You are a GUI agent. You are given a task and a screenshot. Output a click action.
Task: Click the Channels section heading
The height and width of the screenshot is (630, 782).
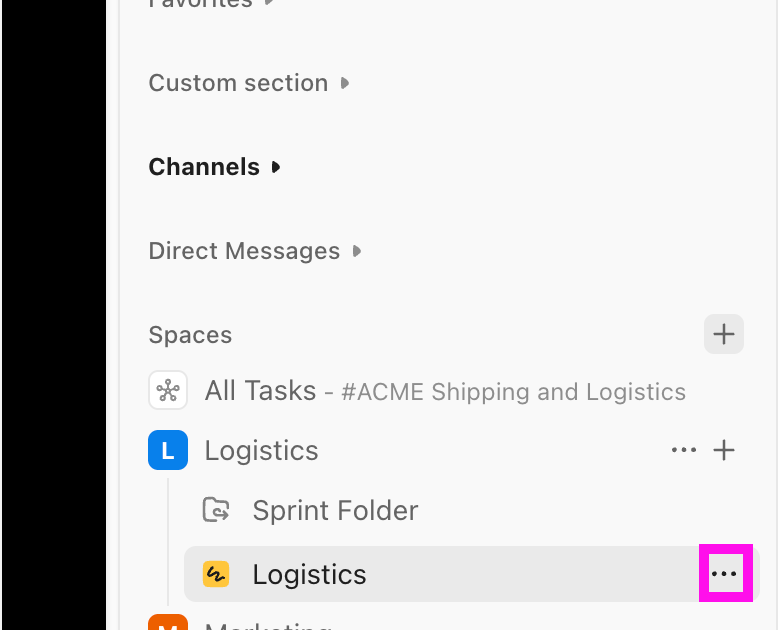pos(204,167)
